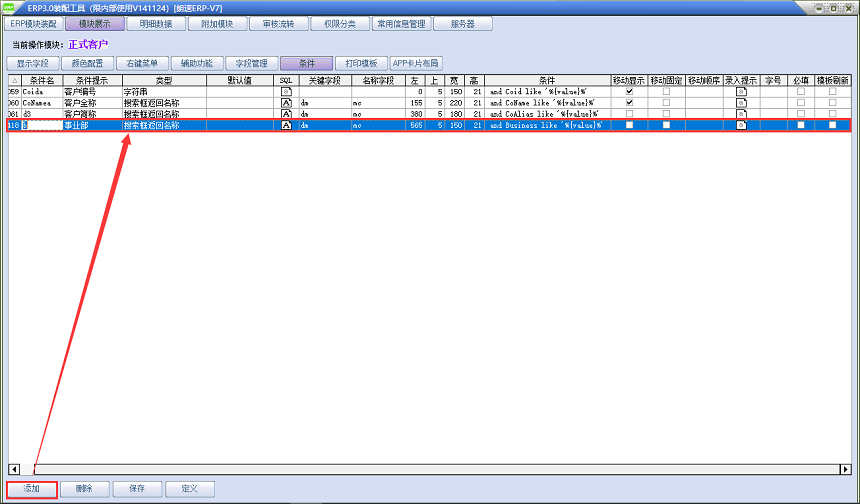Open 录入提示 icon in the 客户简称 row

(741, 114)
